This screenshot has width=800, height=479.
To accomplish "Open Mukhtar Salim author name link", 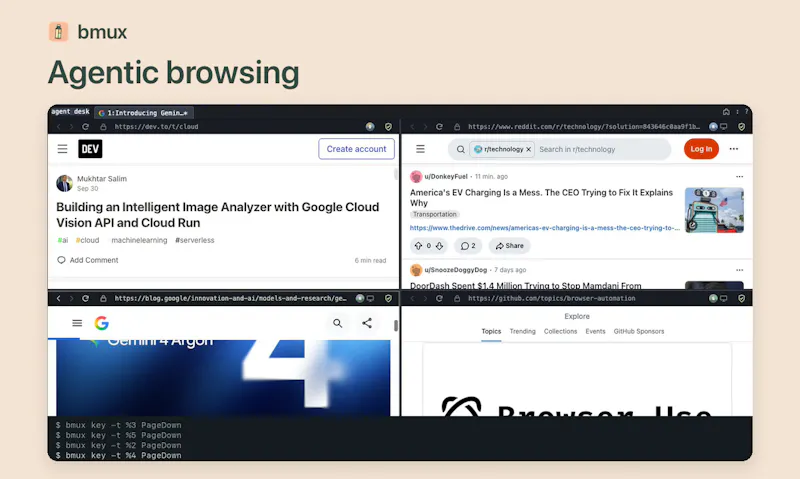I will tap(102, 179).
